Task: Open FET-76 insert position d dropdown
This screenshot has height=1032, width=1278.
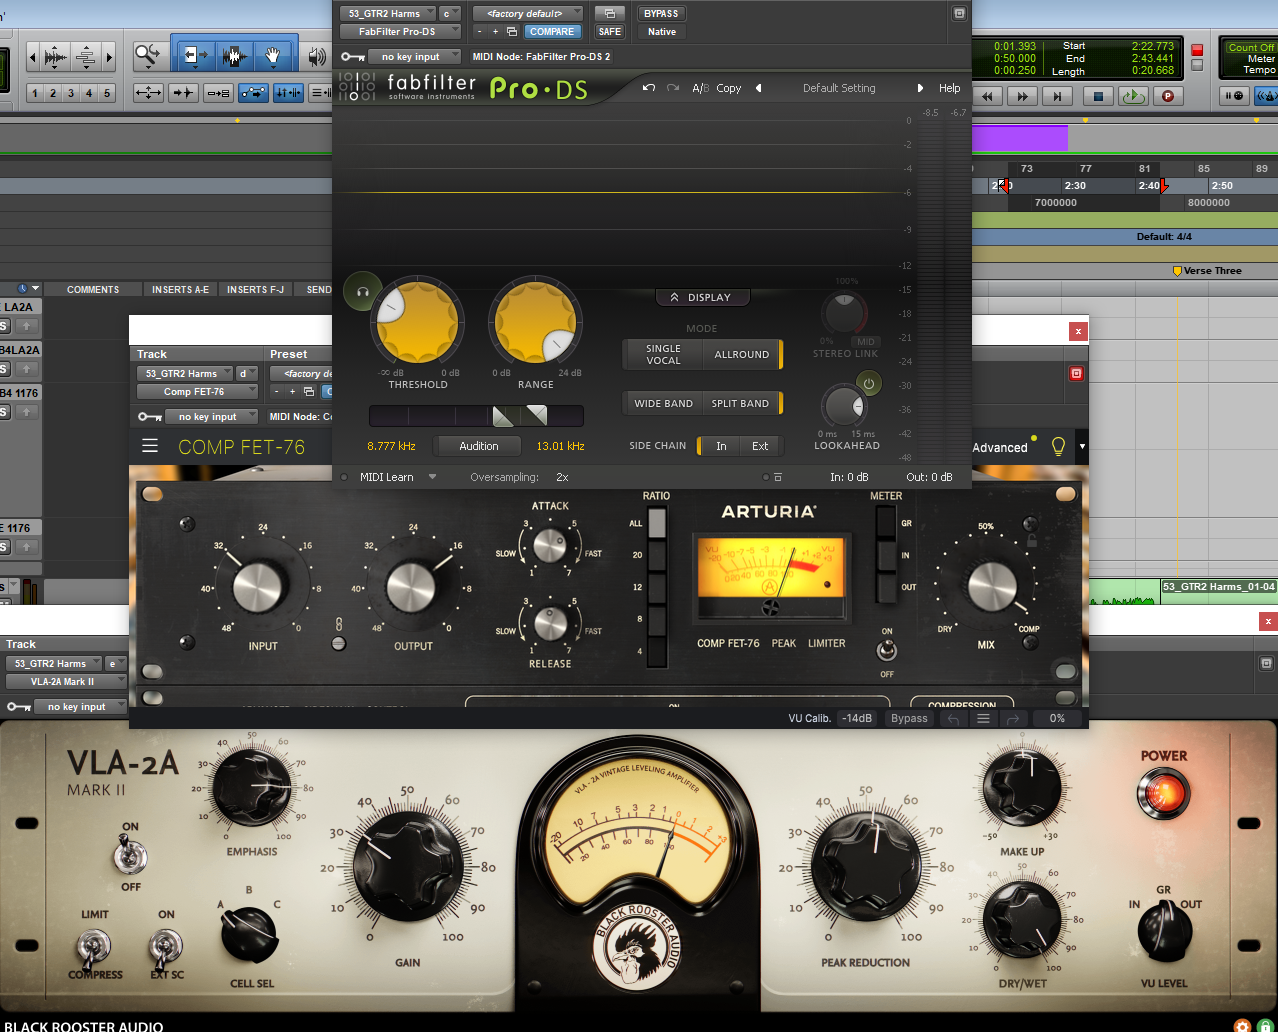Action: click(x=247, y=373)
